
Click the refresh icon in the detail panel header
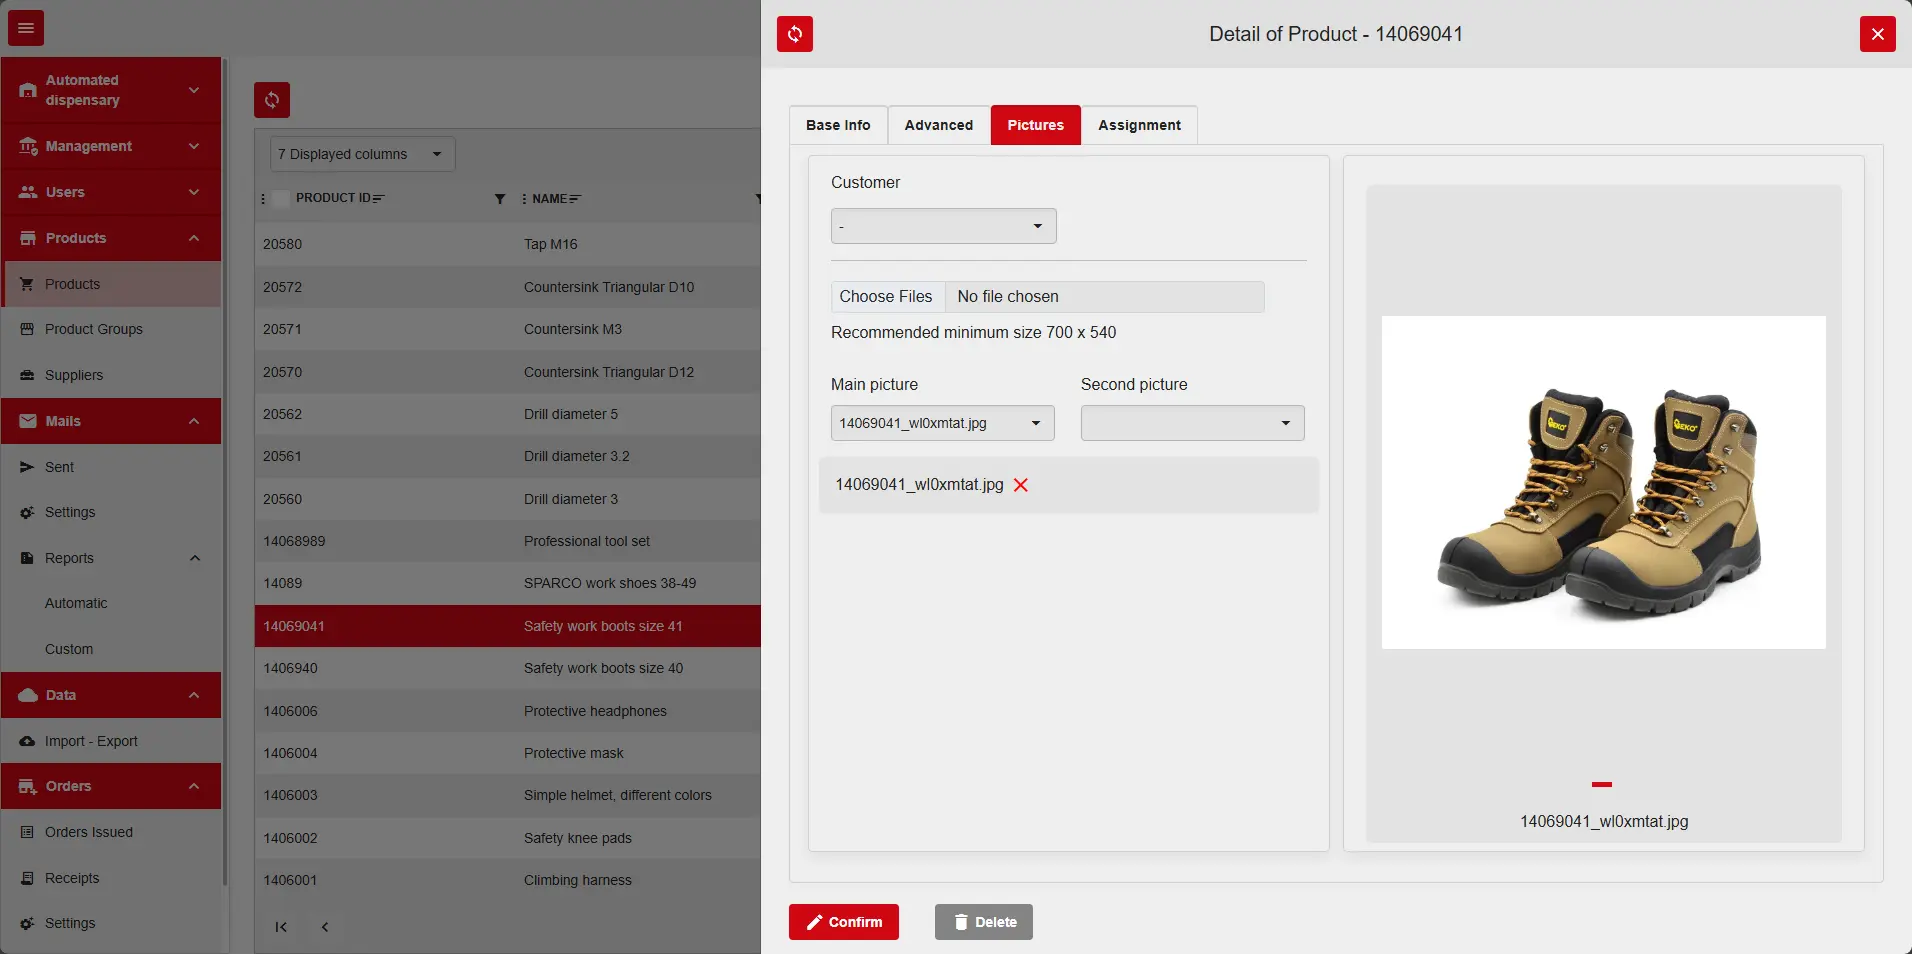coord(794,34)
